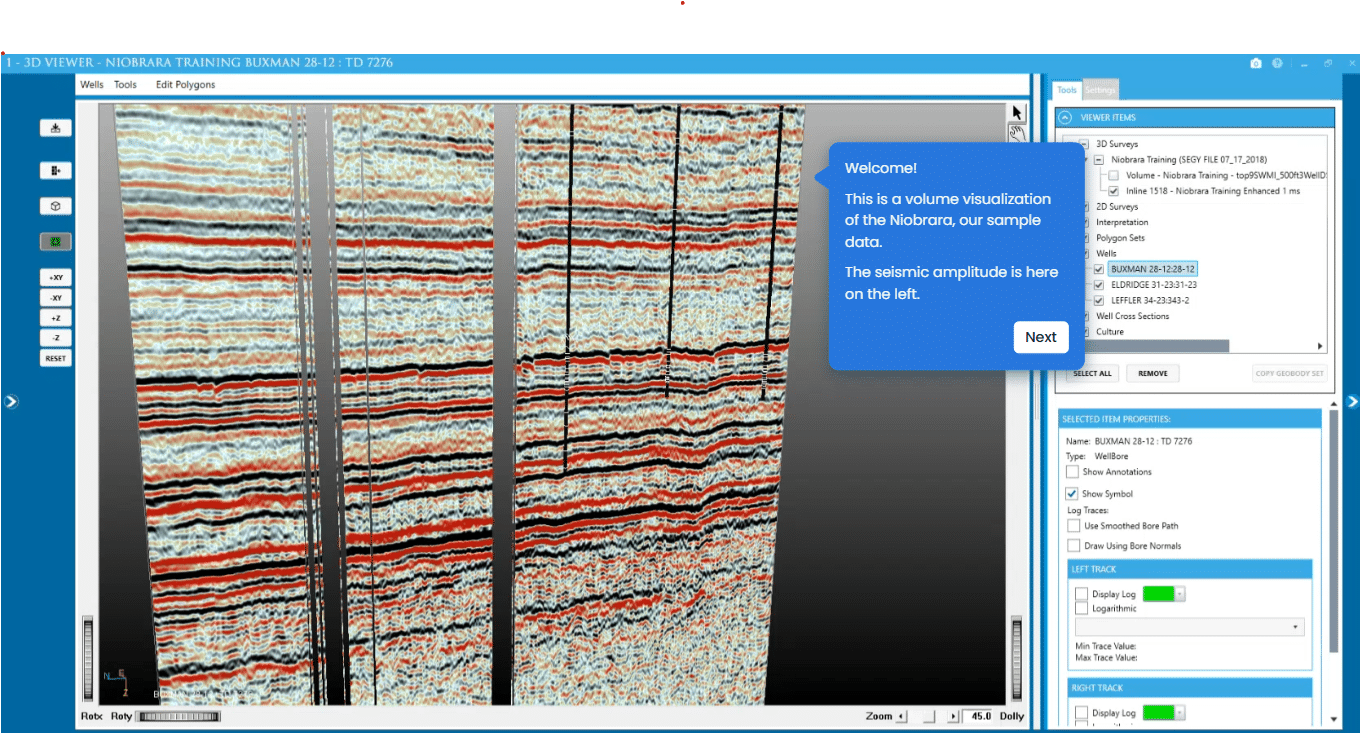The image size is (1360, 733).
Task: Click the camera screenshot icon in title bar
Action: (x=1256, y=63)
